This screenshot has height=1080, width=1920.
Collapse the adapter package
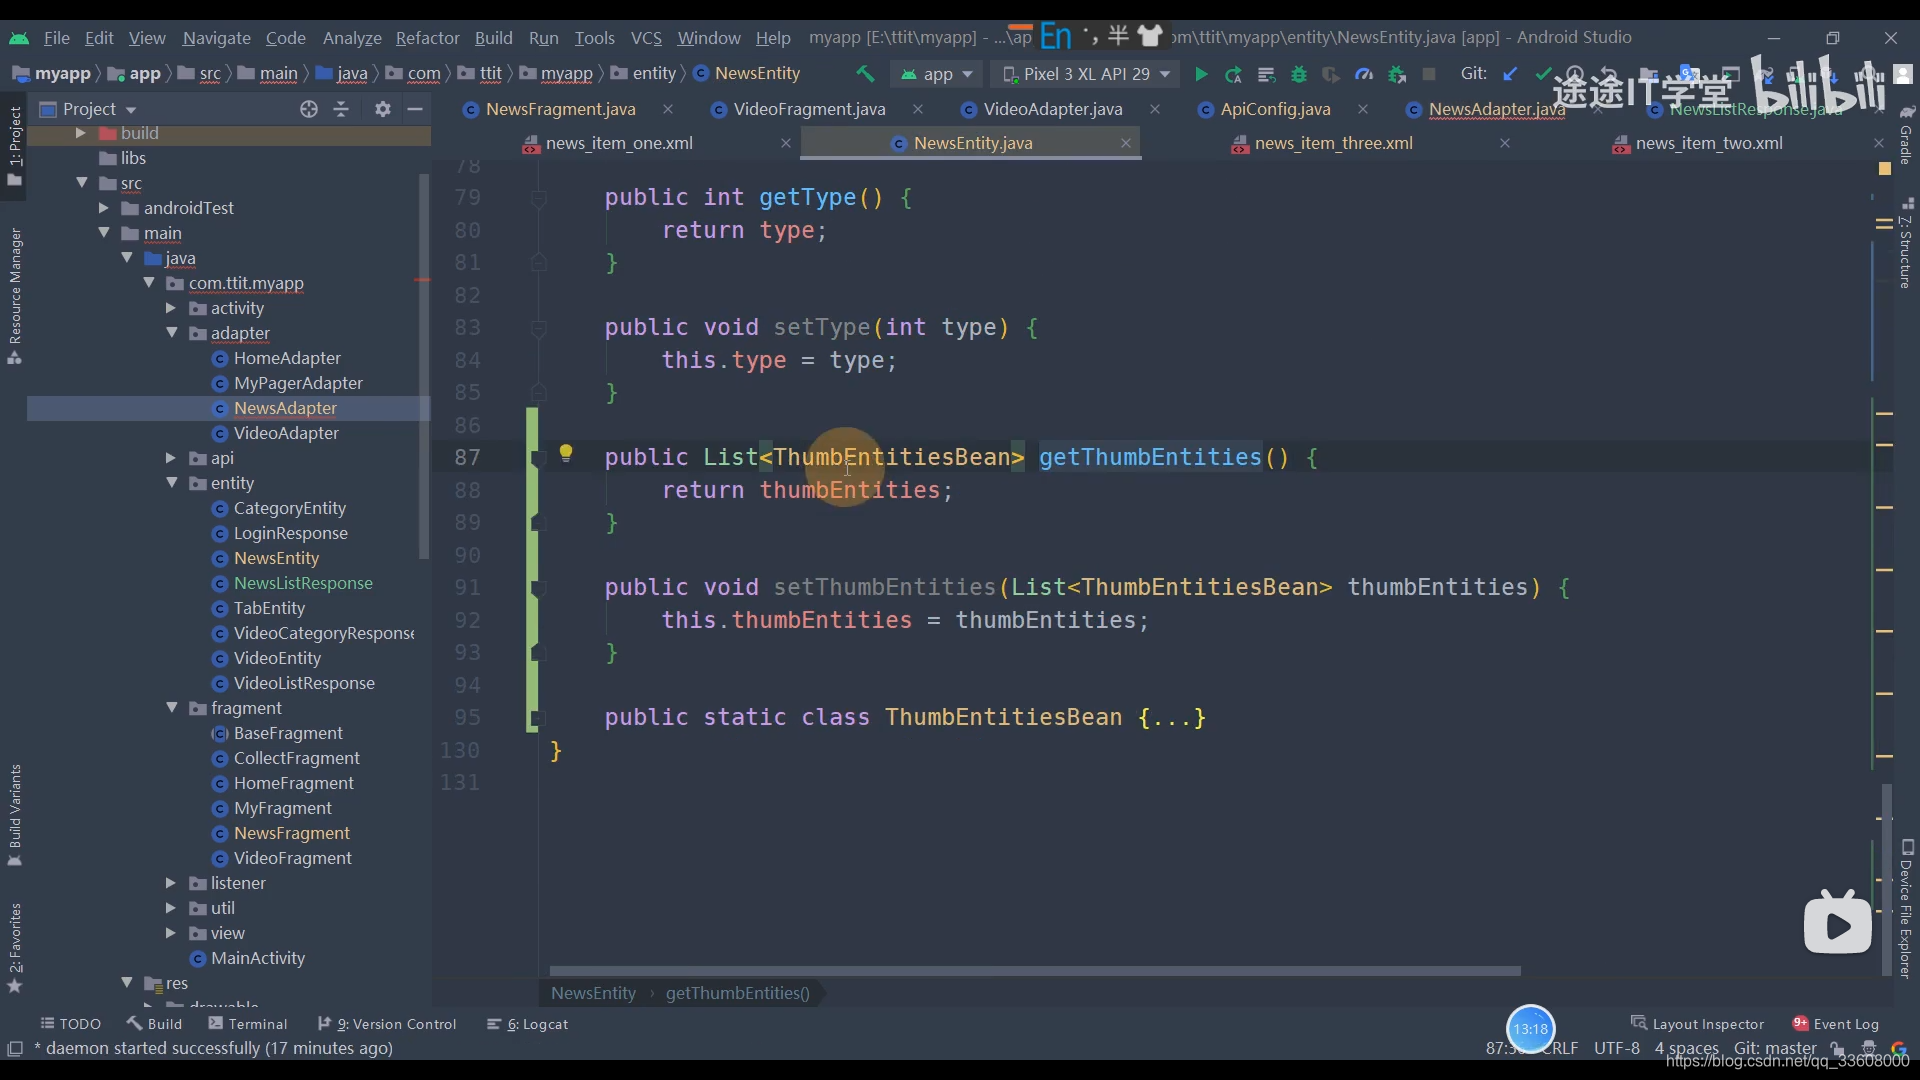click(171, 333)
